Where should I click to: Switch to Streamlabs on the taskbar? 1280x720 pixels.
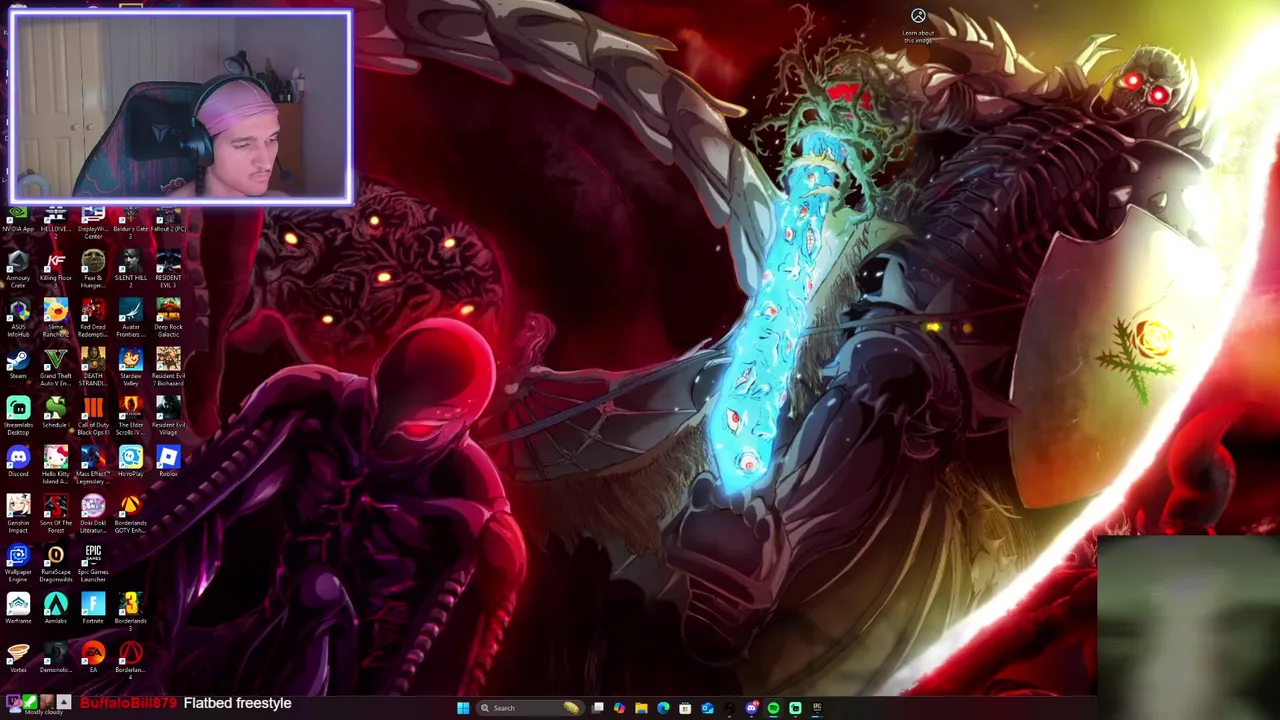coord(795,708)
